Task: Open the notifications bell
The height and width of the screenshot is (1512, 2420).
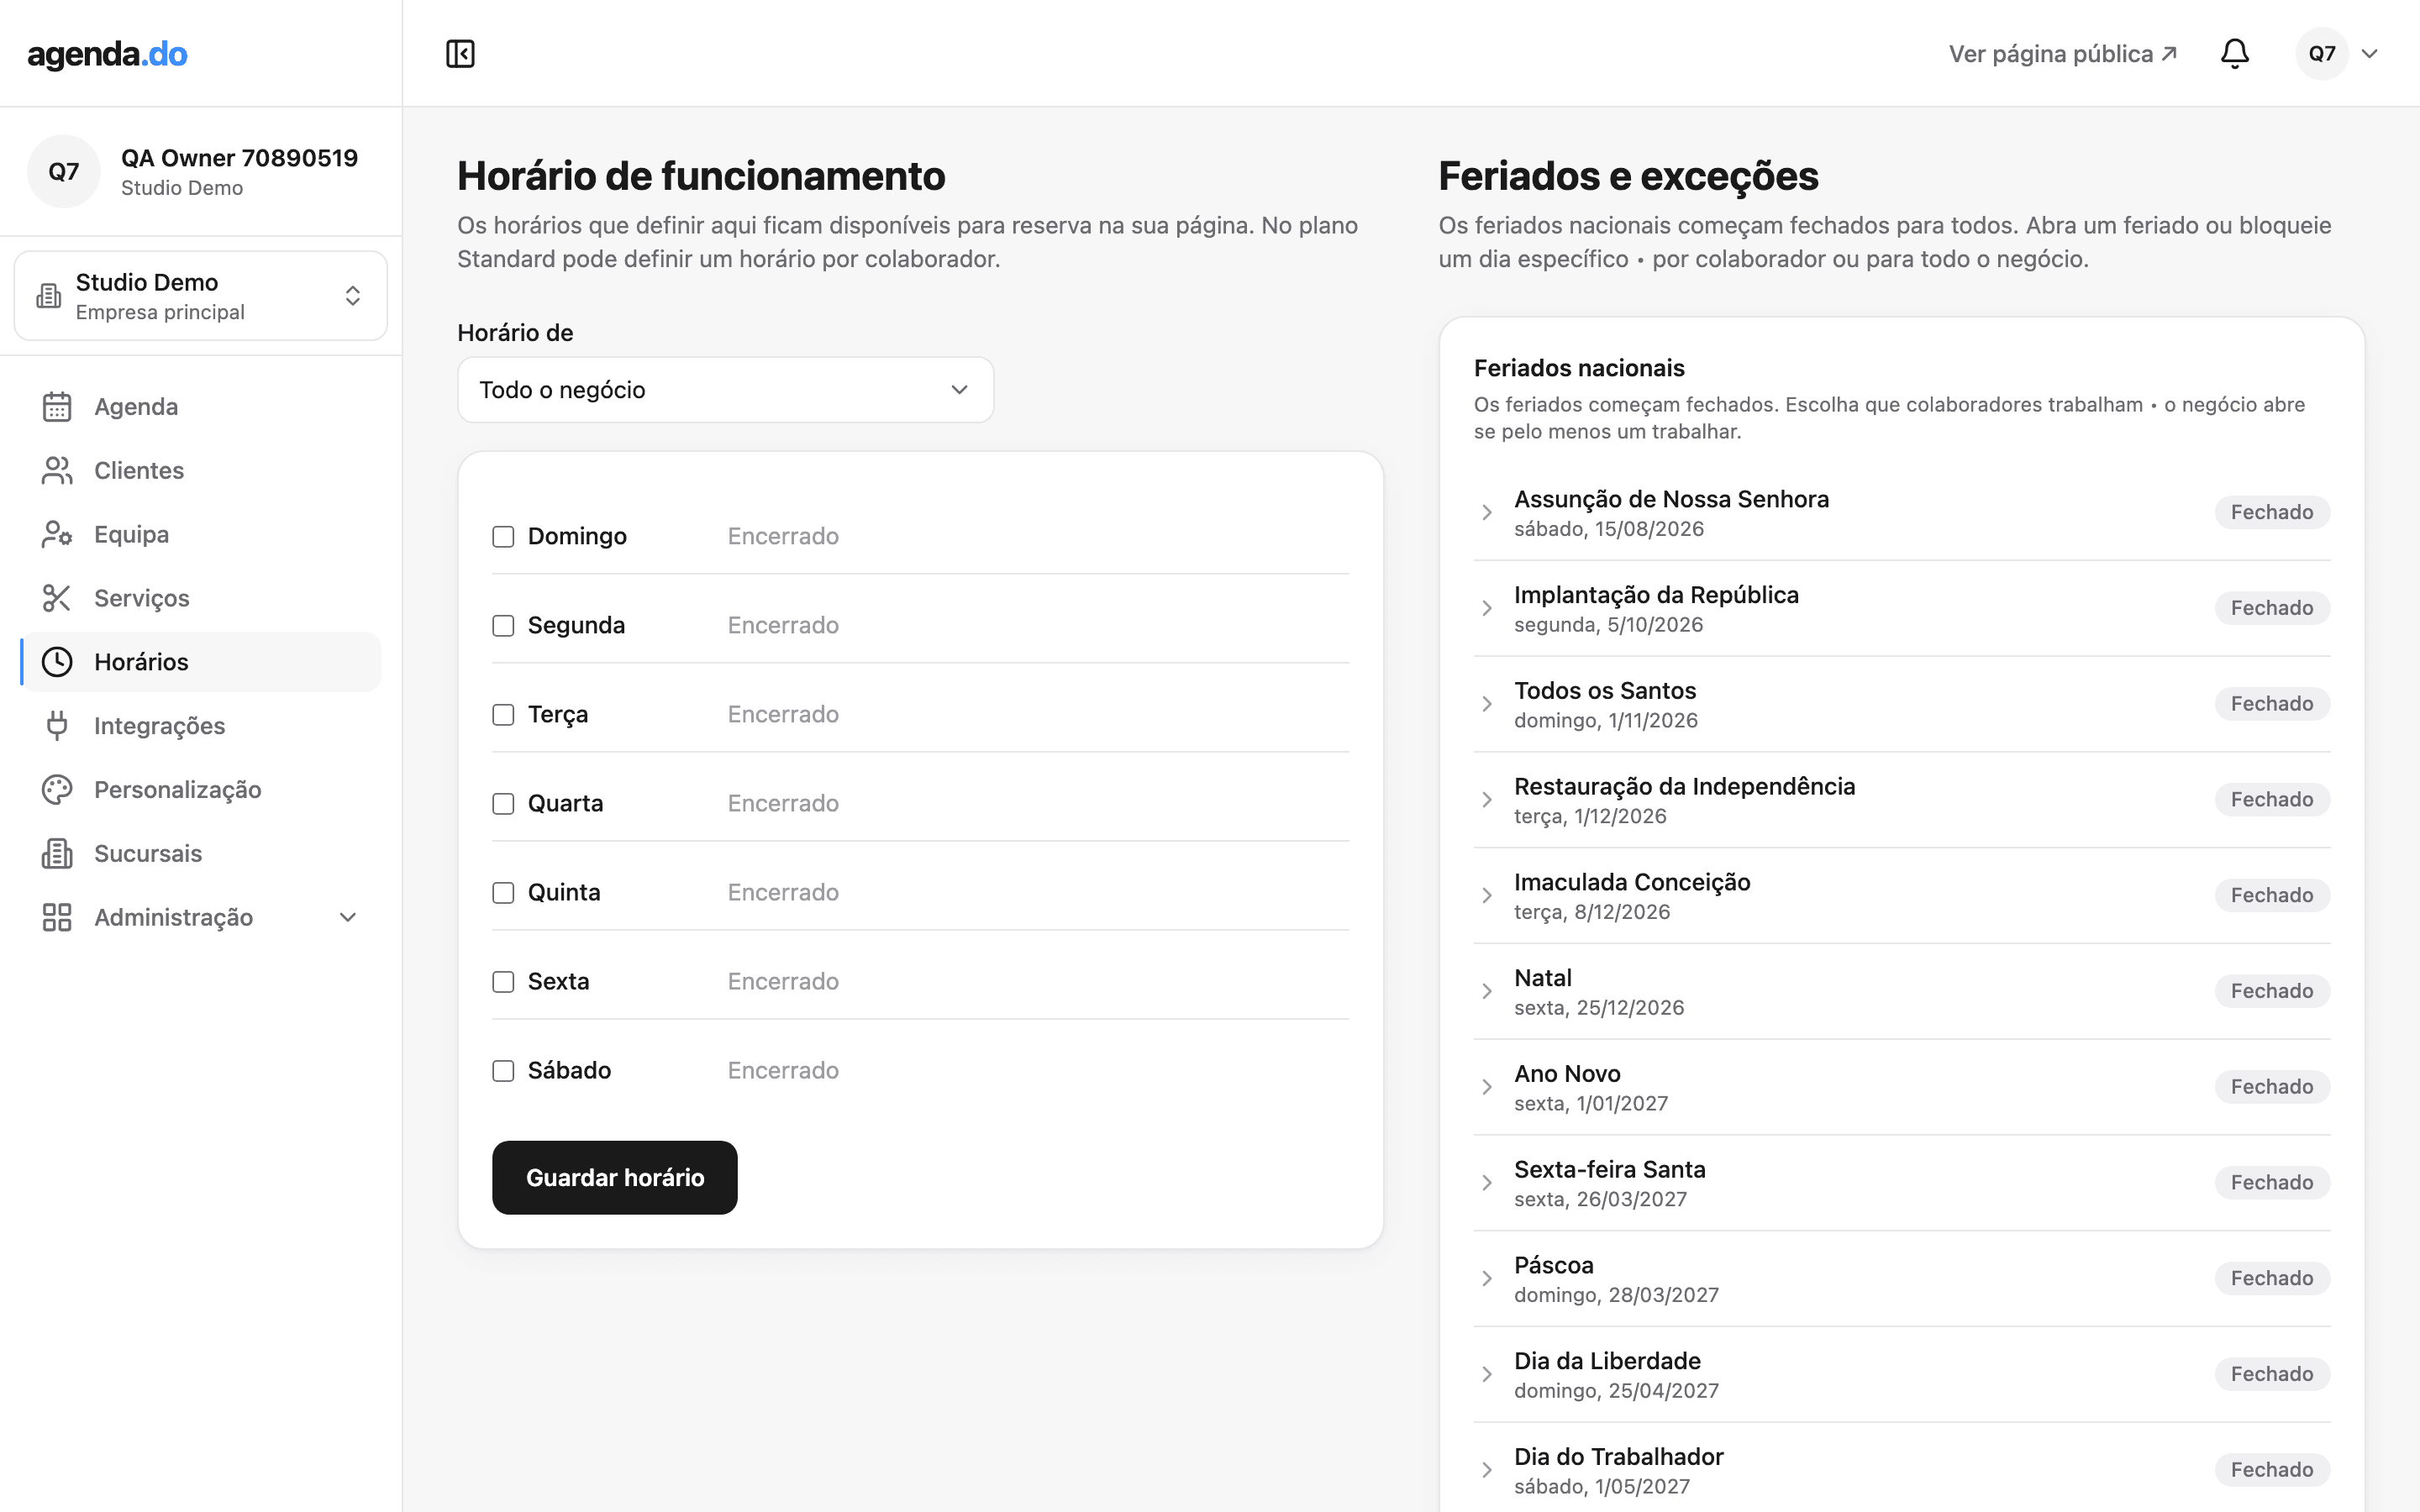Action: [2234, 54]
